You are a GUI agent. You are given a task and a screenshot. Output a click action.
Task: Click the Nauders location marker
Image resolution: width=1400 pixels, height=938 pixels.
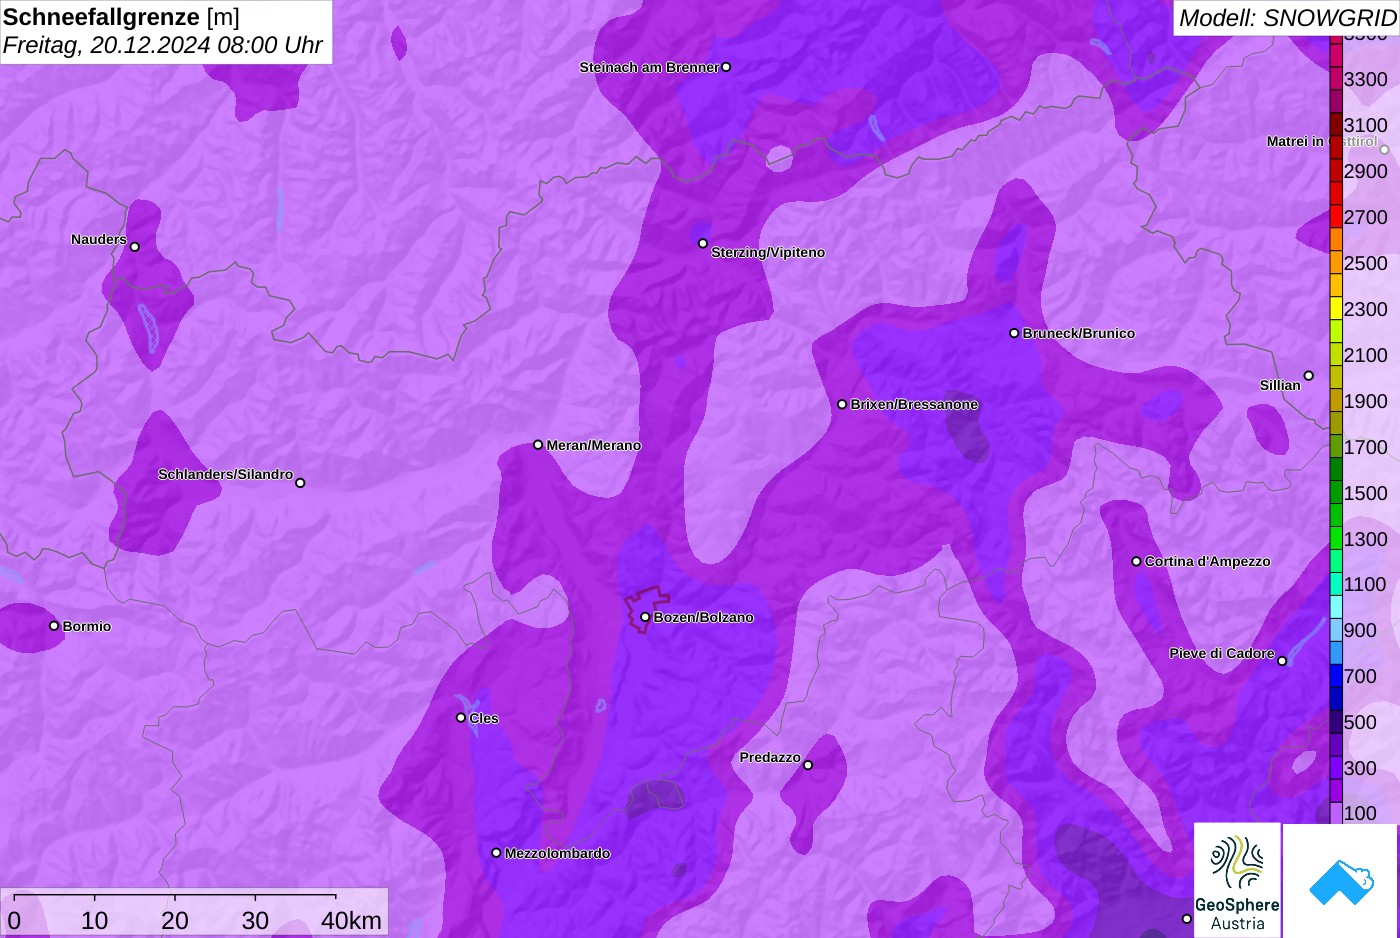click(135, 247)
